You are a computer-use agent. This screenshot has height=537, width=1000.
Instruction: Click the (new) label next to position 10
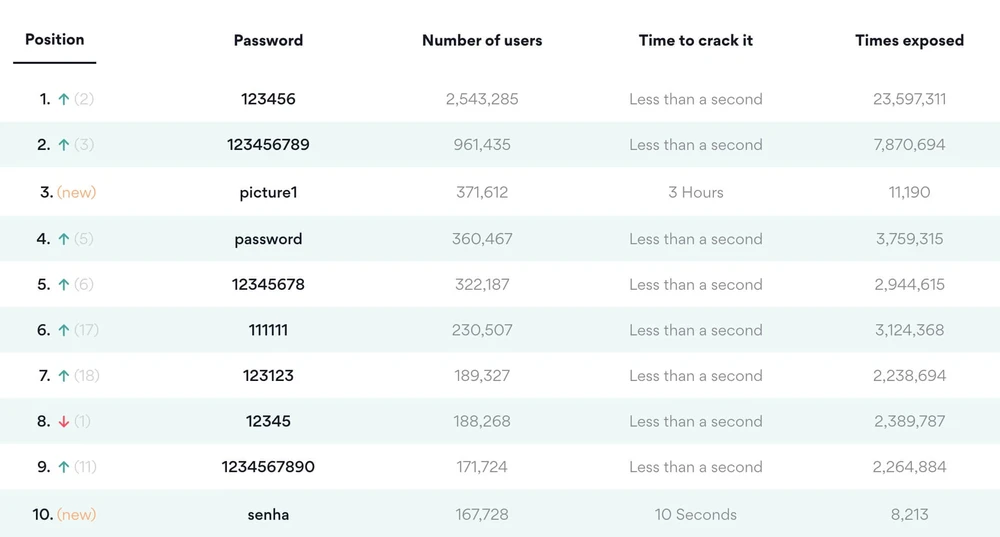pos(77,514)
